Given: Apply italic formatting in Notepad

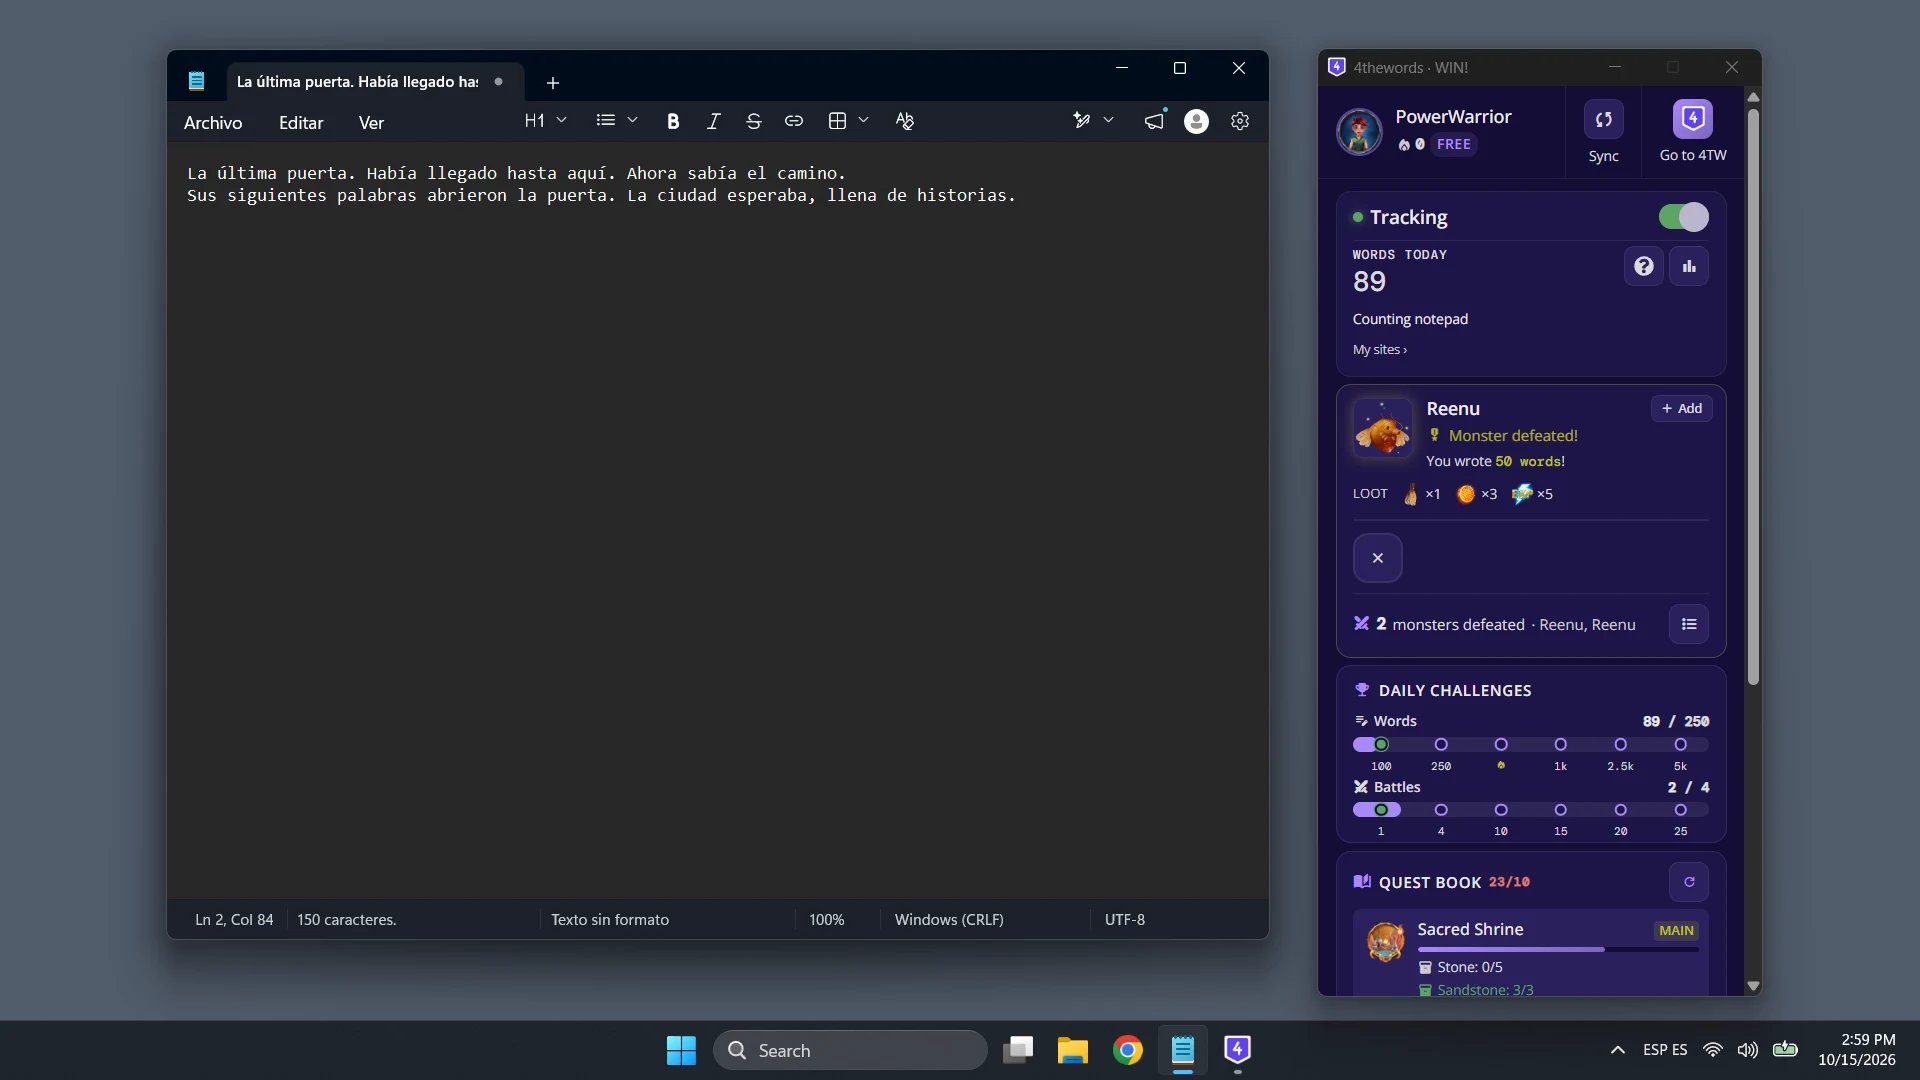Looking at the screenshot, I should click(713, 121).
